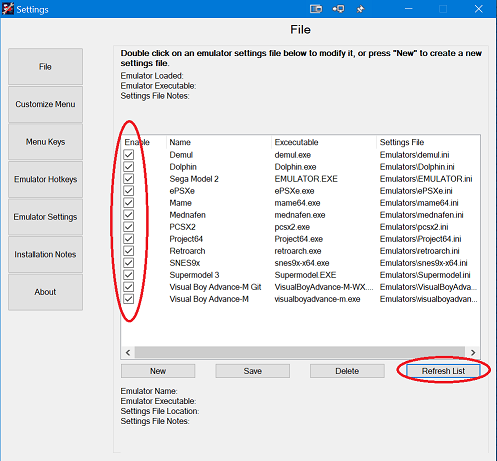This screenshot has width=497, height=461.
Task: Open the Customize Menu page
Action: pyautogui.click(x=45, y=104)
